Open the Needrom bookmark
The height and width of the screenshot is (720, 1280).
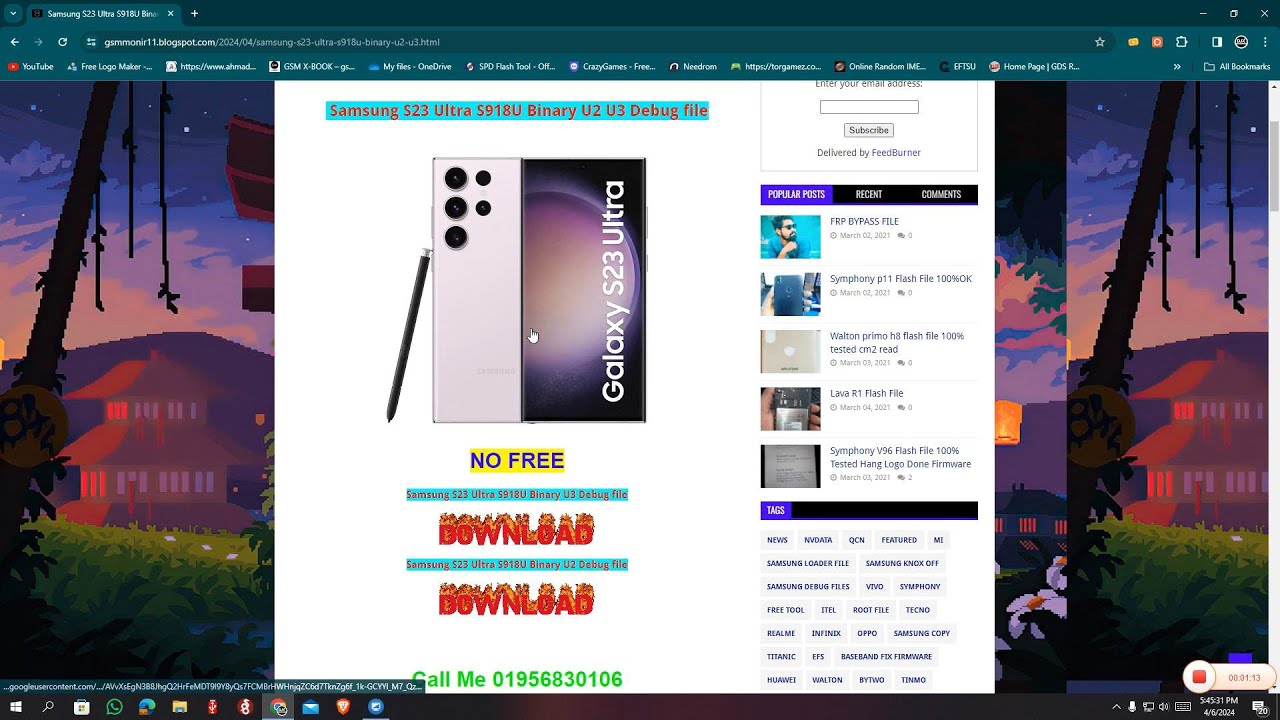click(x=692, y=67)
